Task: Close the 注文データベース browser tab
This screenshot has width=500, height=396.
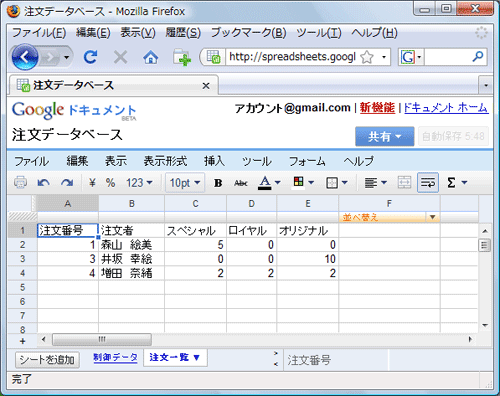Action: click(x=206, y=86)
